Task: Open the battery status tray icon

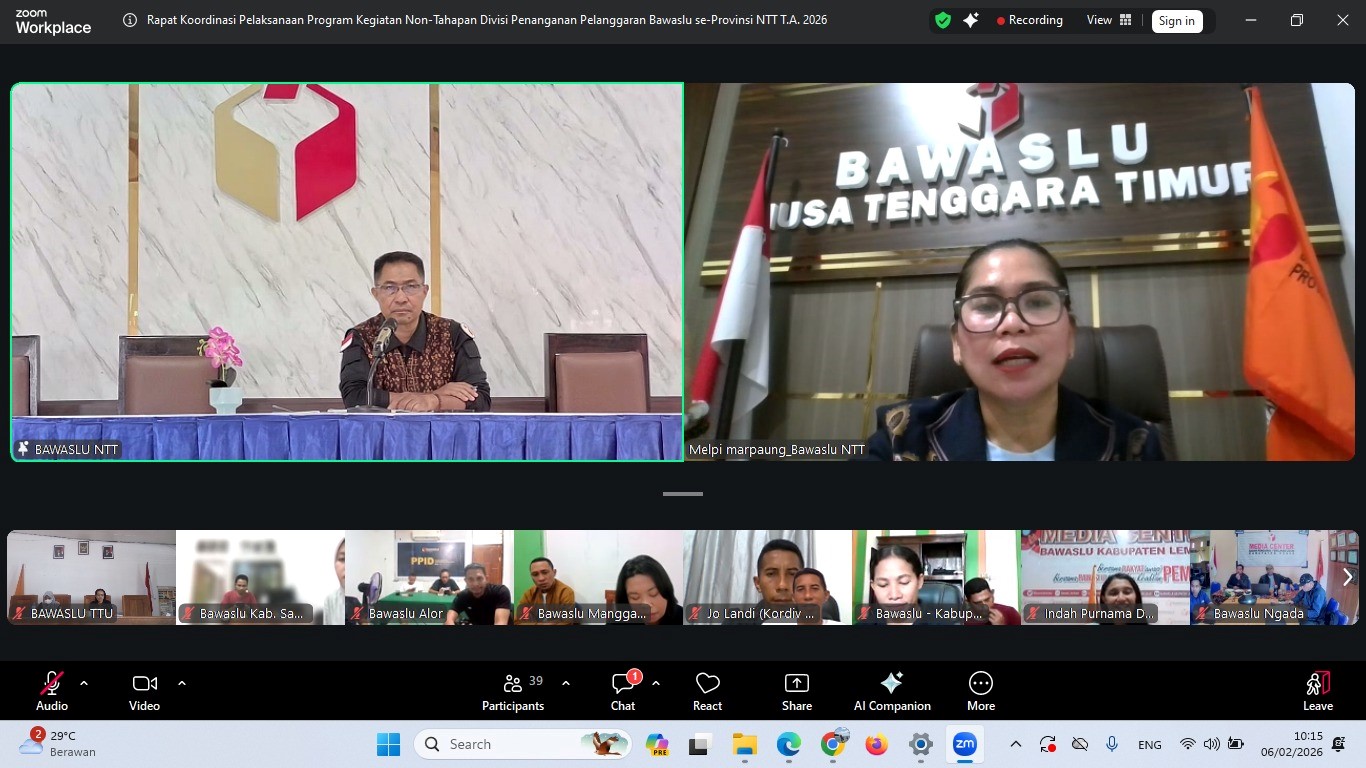Action: coord(1236,744)
